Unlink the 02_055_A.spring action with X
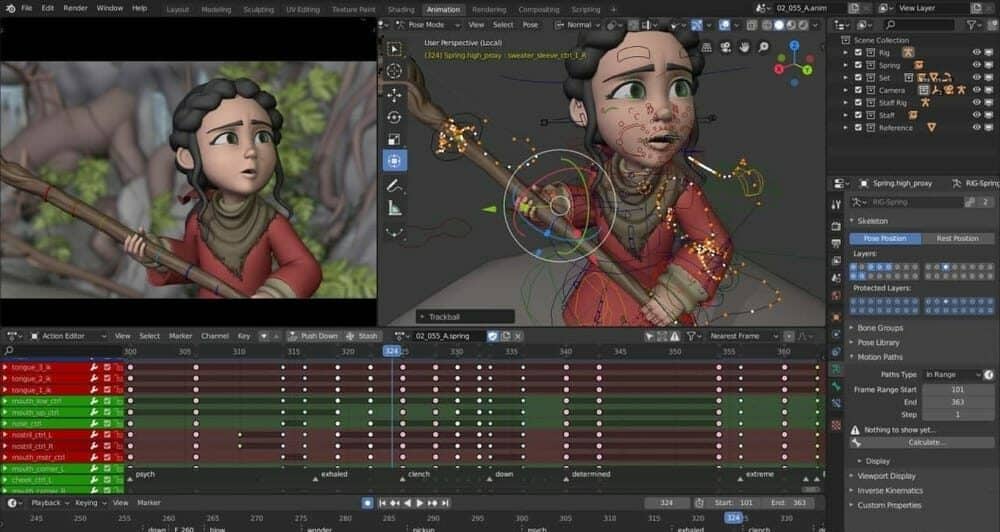The image size is (1000, 532). tap(518, 336)
